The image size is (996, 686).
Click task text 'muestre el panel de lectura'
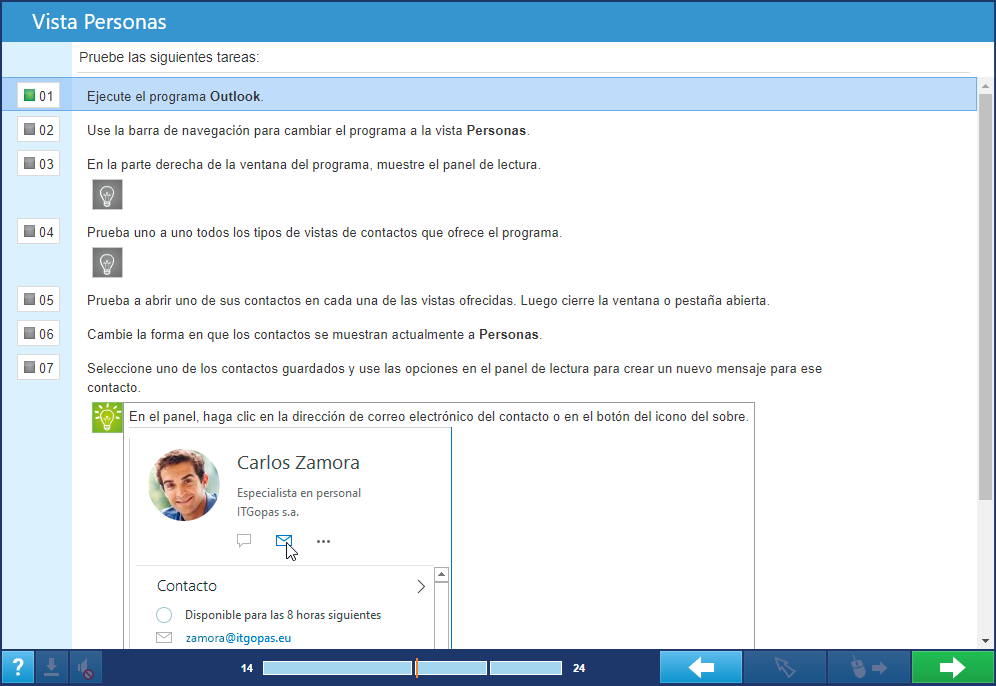(x=459, y=165)
